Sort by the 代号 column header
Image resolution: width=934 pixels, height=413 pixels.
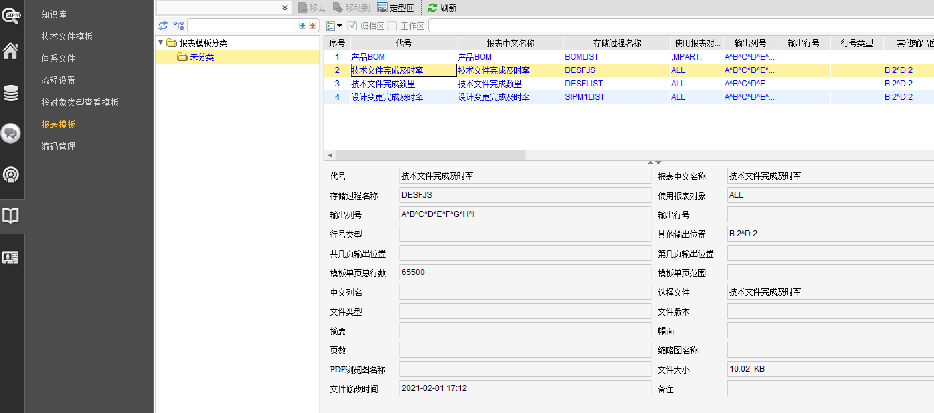coord(404,43)
